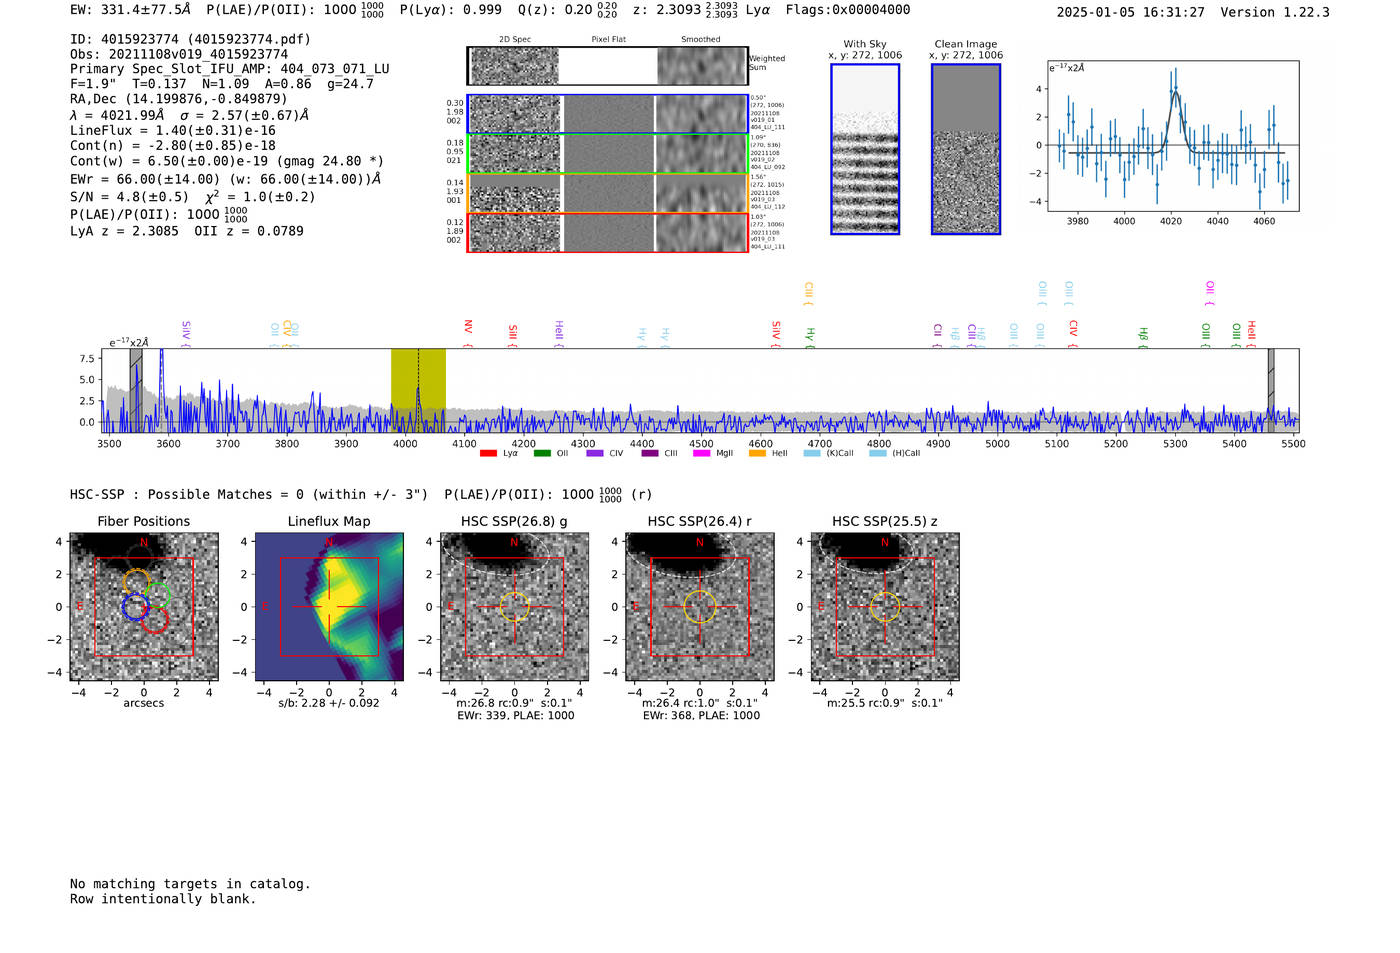Click the orange HeII legend swatch
This screenshot has height=953, width=1400.
click(x=757, y=454)
